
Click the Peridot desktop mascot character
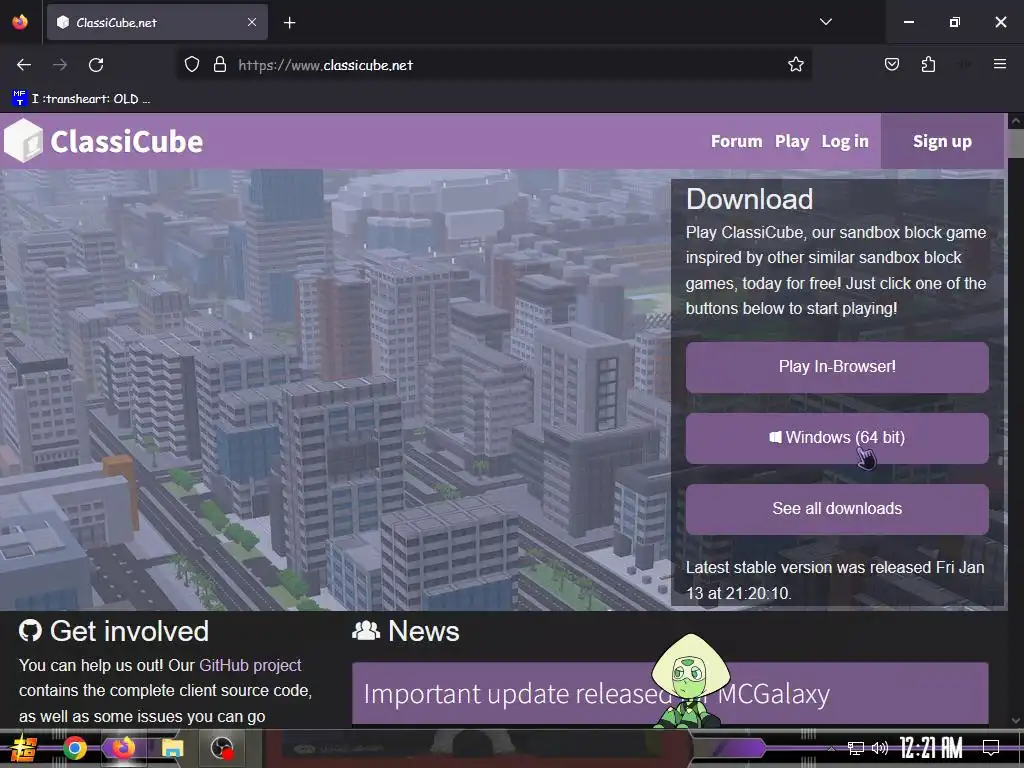pyautogui.click(x=690, y=681)
